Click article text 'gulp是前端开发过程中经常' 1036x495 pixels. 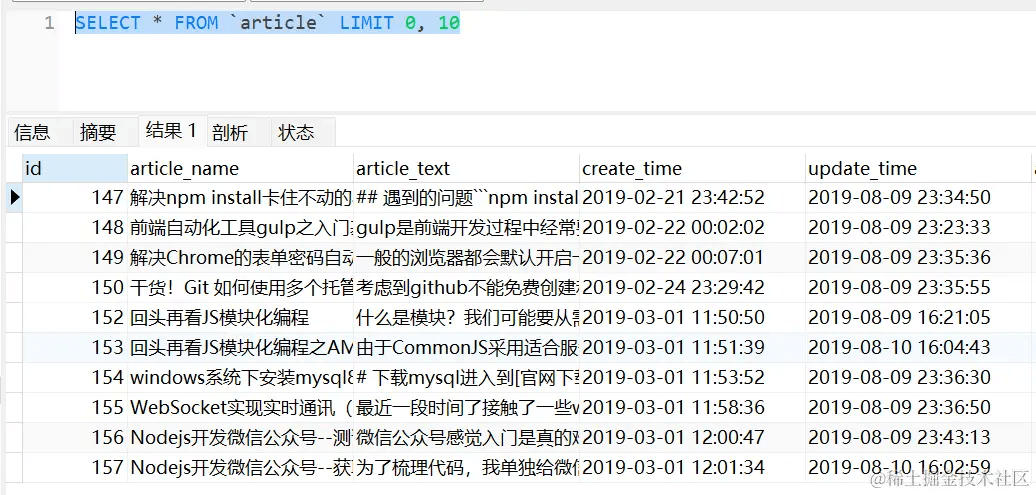(x=466, y=227)
